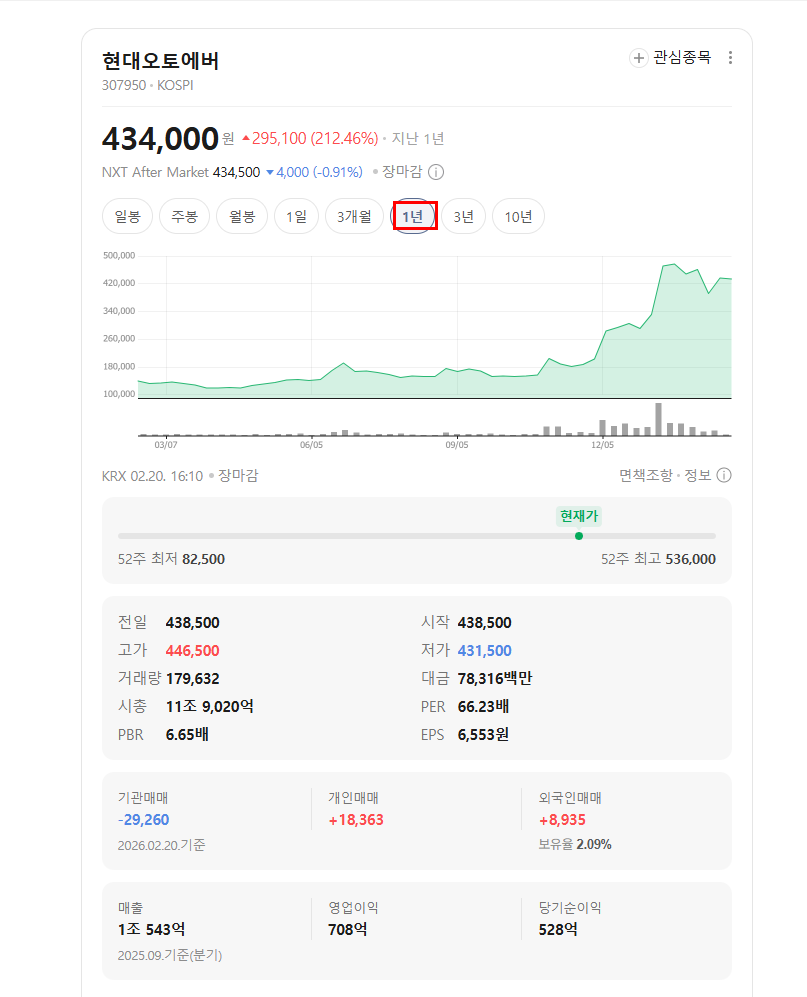The height and width of the screenshot is (997, 807).
Task: Click the 03/07 date label on chart axis
Action: (x=166, y=445)
